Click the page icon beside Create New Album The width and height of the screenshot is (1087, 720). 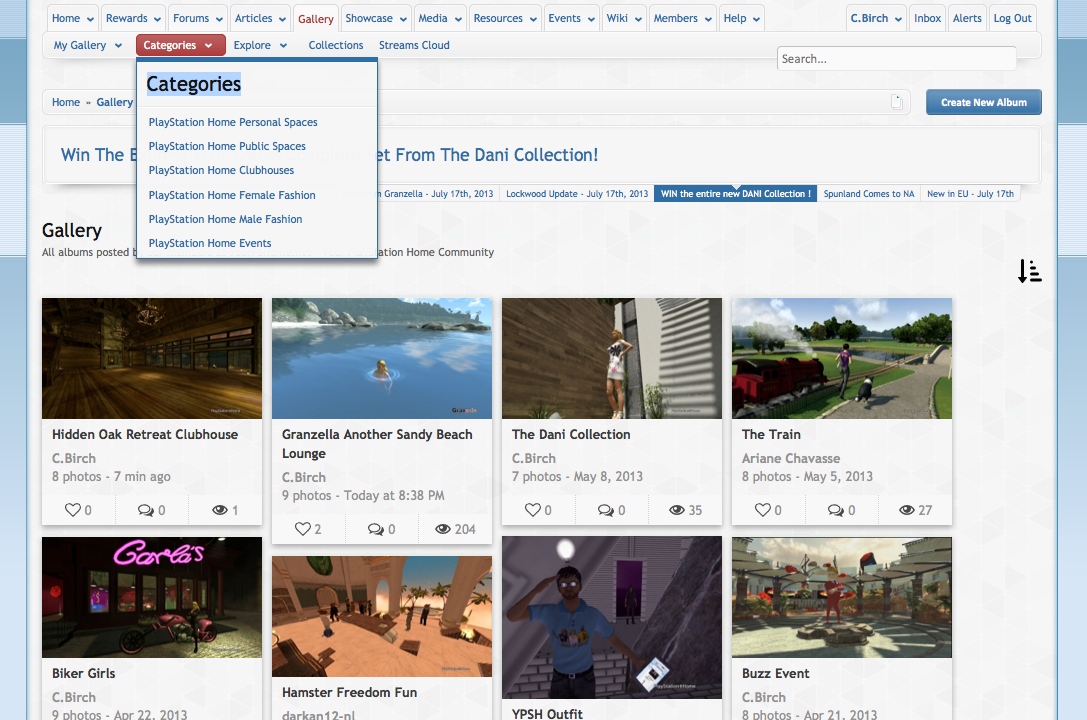pos(896,102)
